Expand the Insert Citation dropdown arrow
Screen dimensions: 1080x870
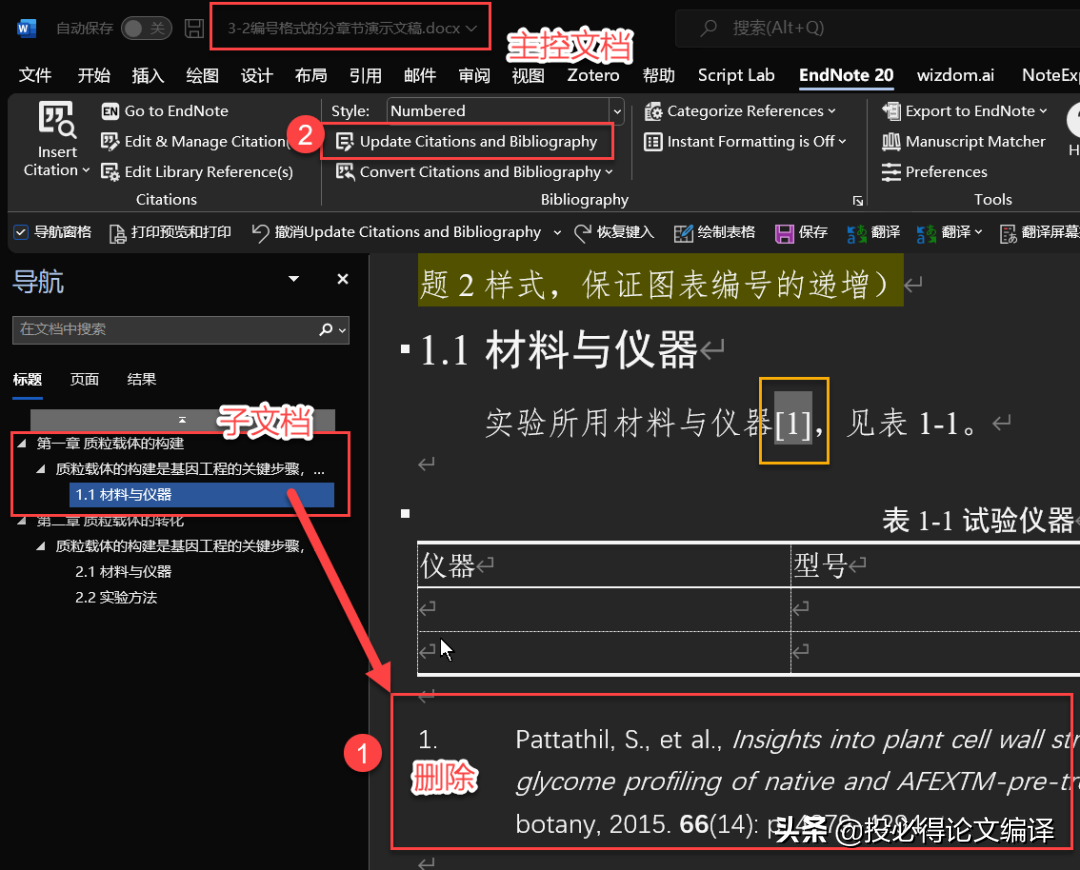[86, 170]
